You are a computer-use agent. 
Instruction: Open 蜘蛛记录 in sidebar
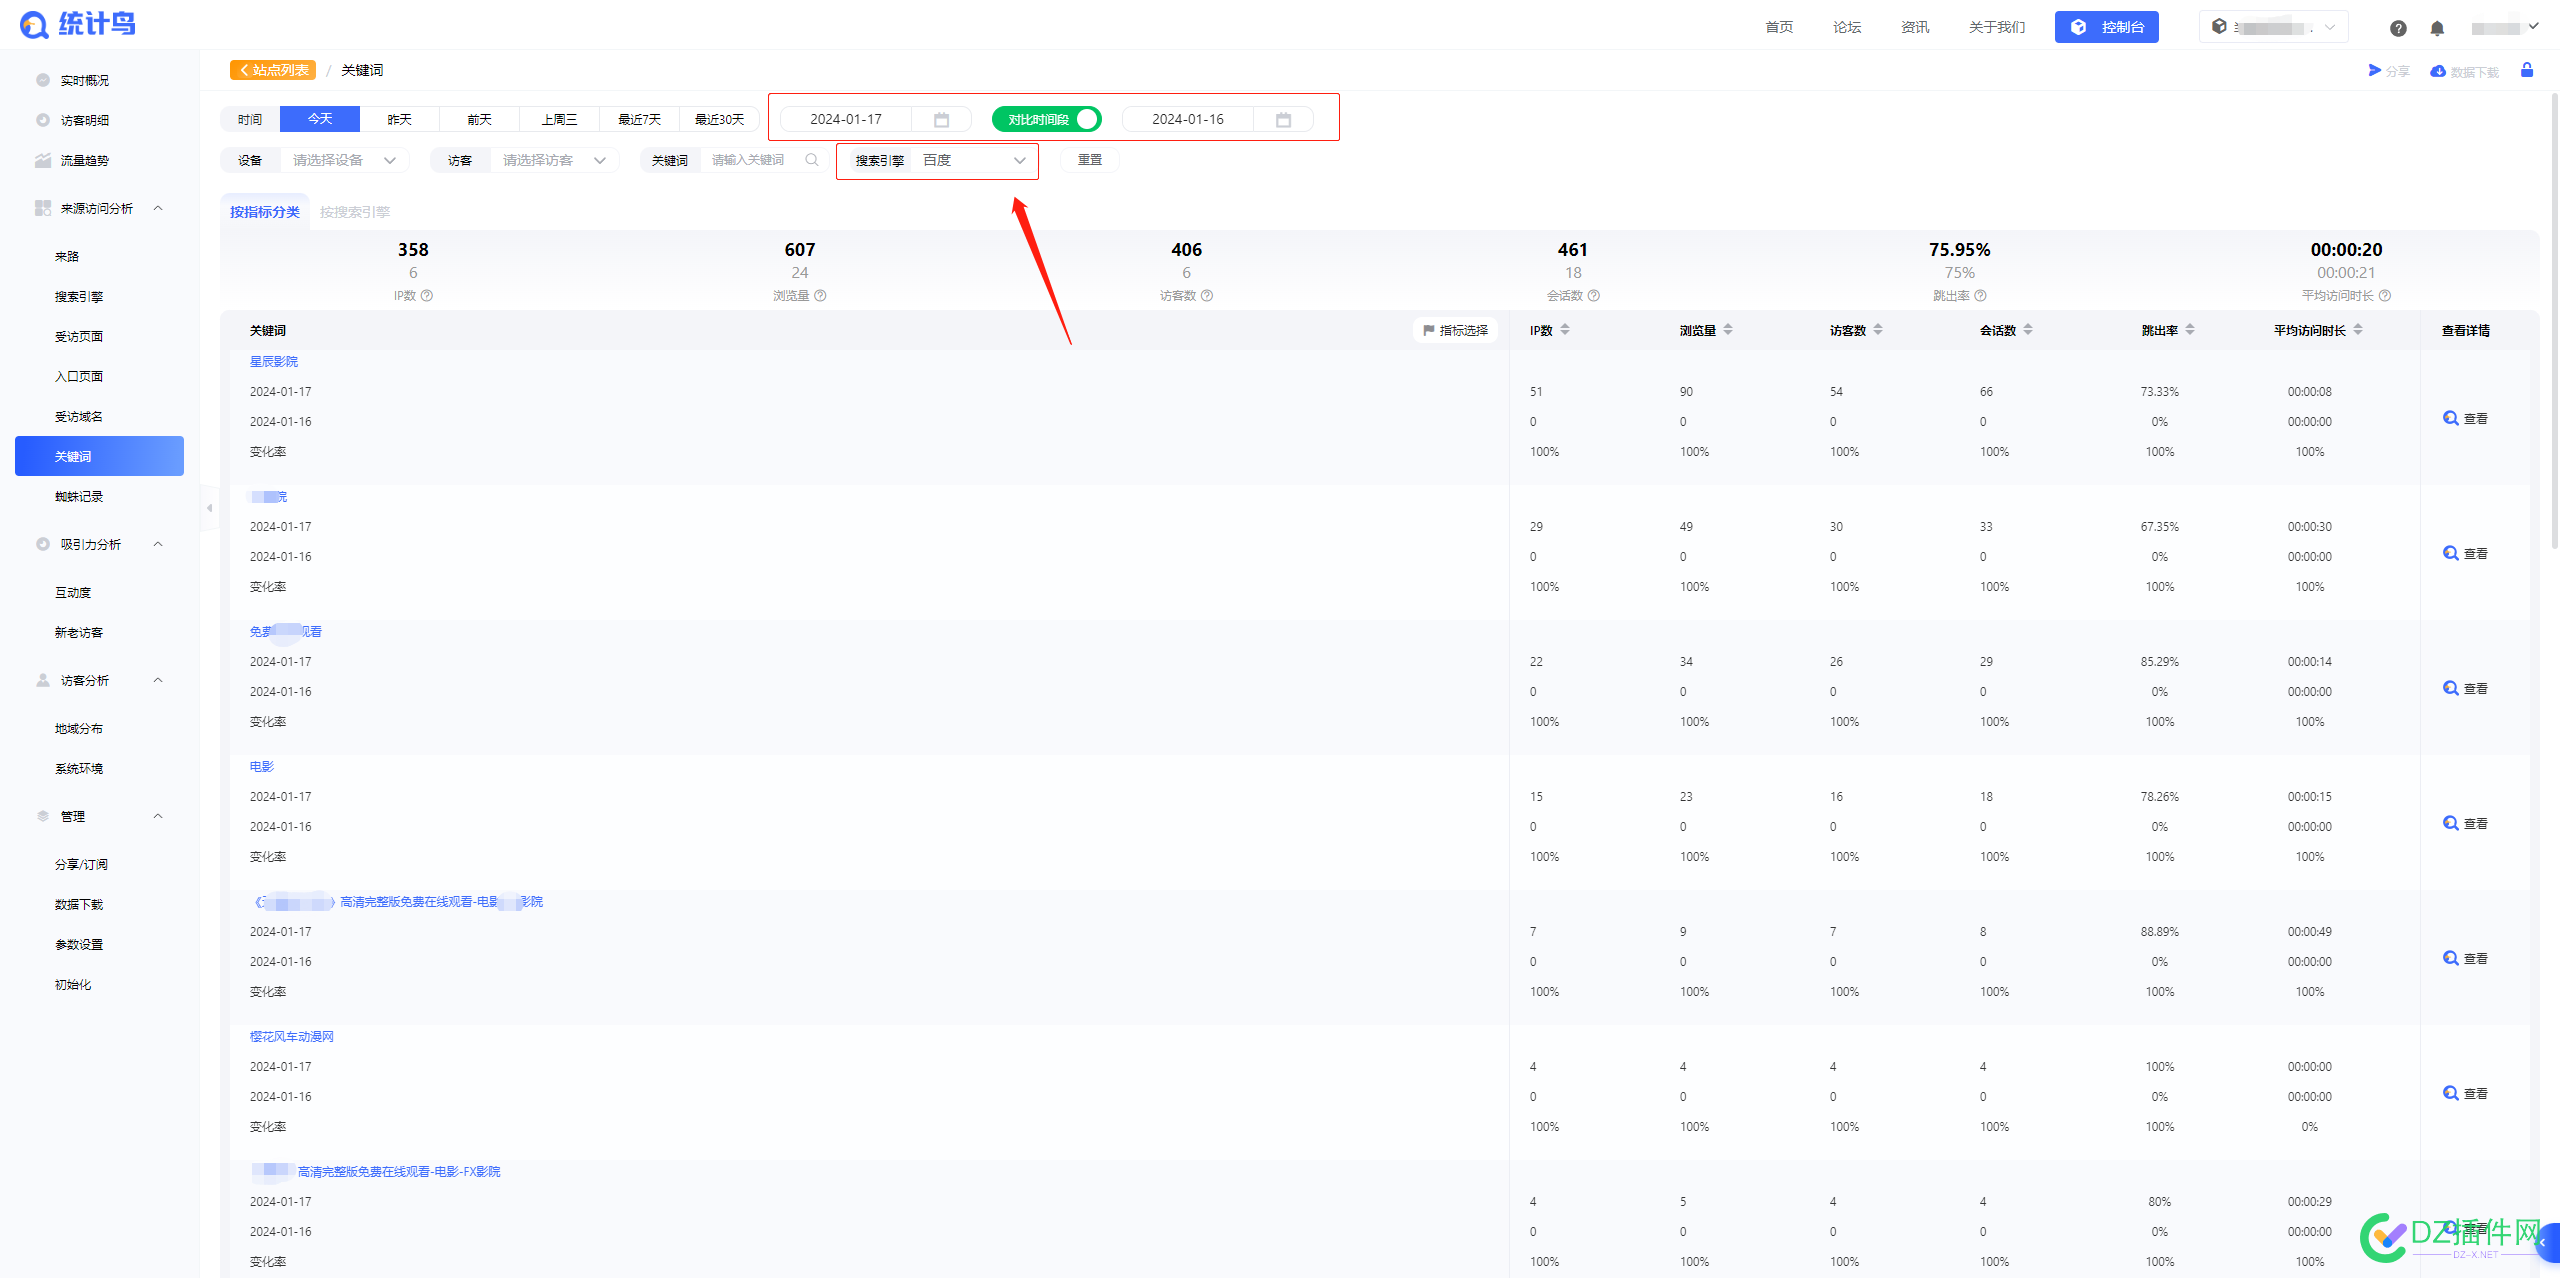pyautogui.click(x=79, y=496)
